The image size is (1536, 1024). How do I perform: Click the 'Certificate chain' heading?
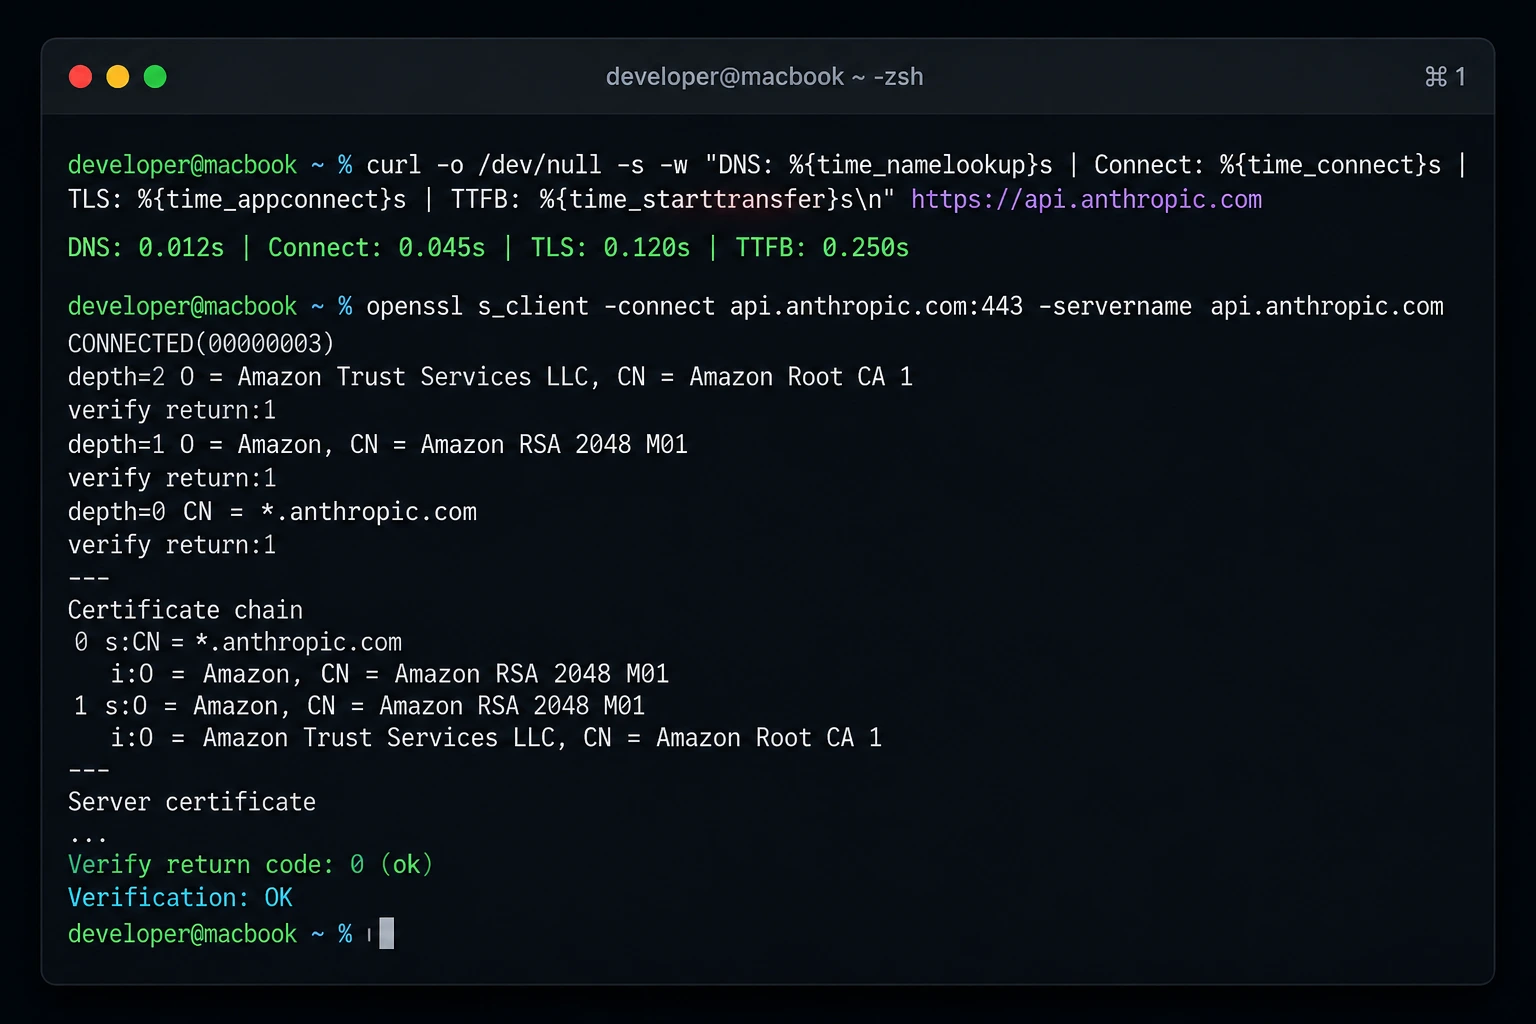point(185,609)
